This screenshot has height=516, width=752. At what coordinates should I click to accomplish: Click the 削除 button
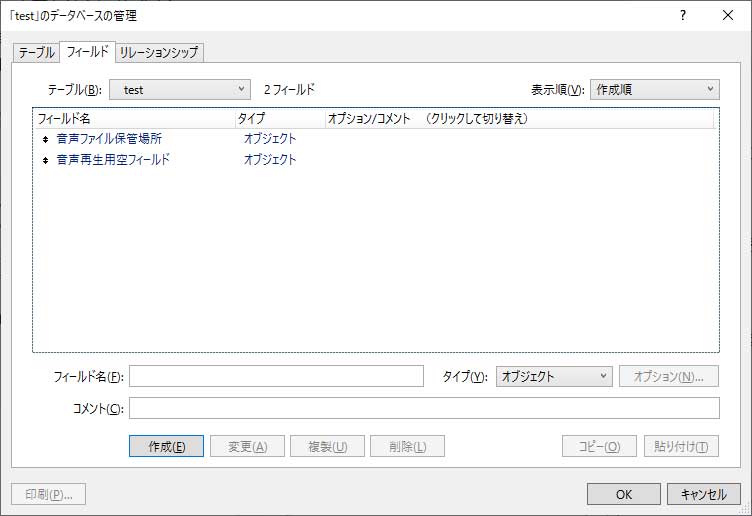point(408,446)
